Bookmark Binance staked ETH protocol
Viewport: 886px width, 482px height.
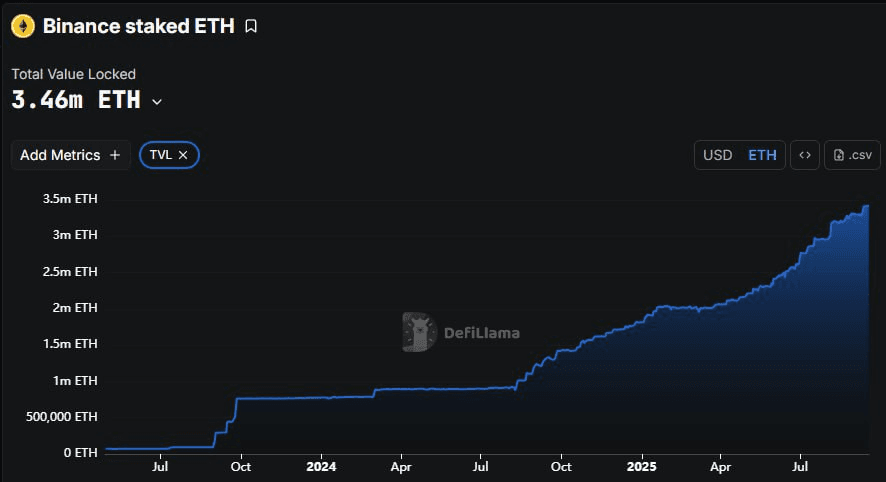point(251,26)
